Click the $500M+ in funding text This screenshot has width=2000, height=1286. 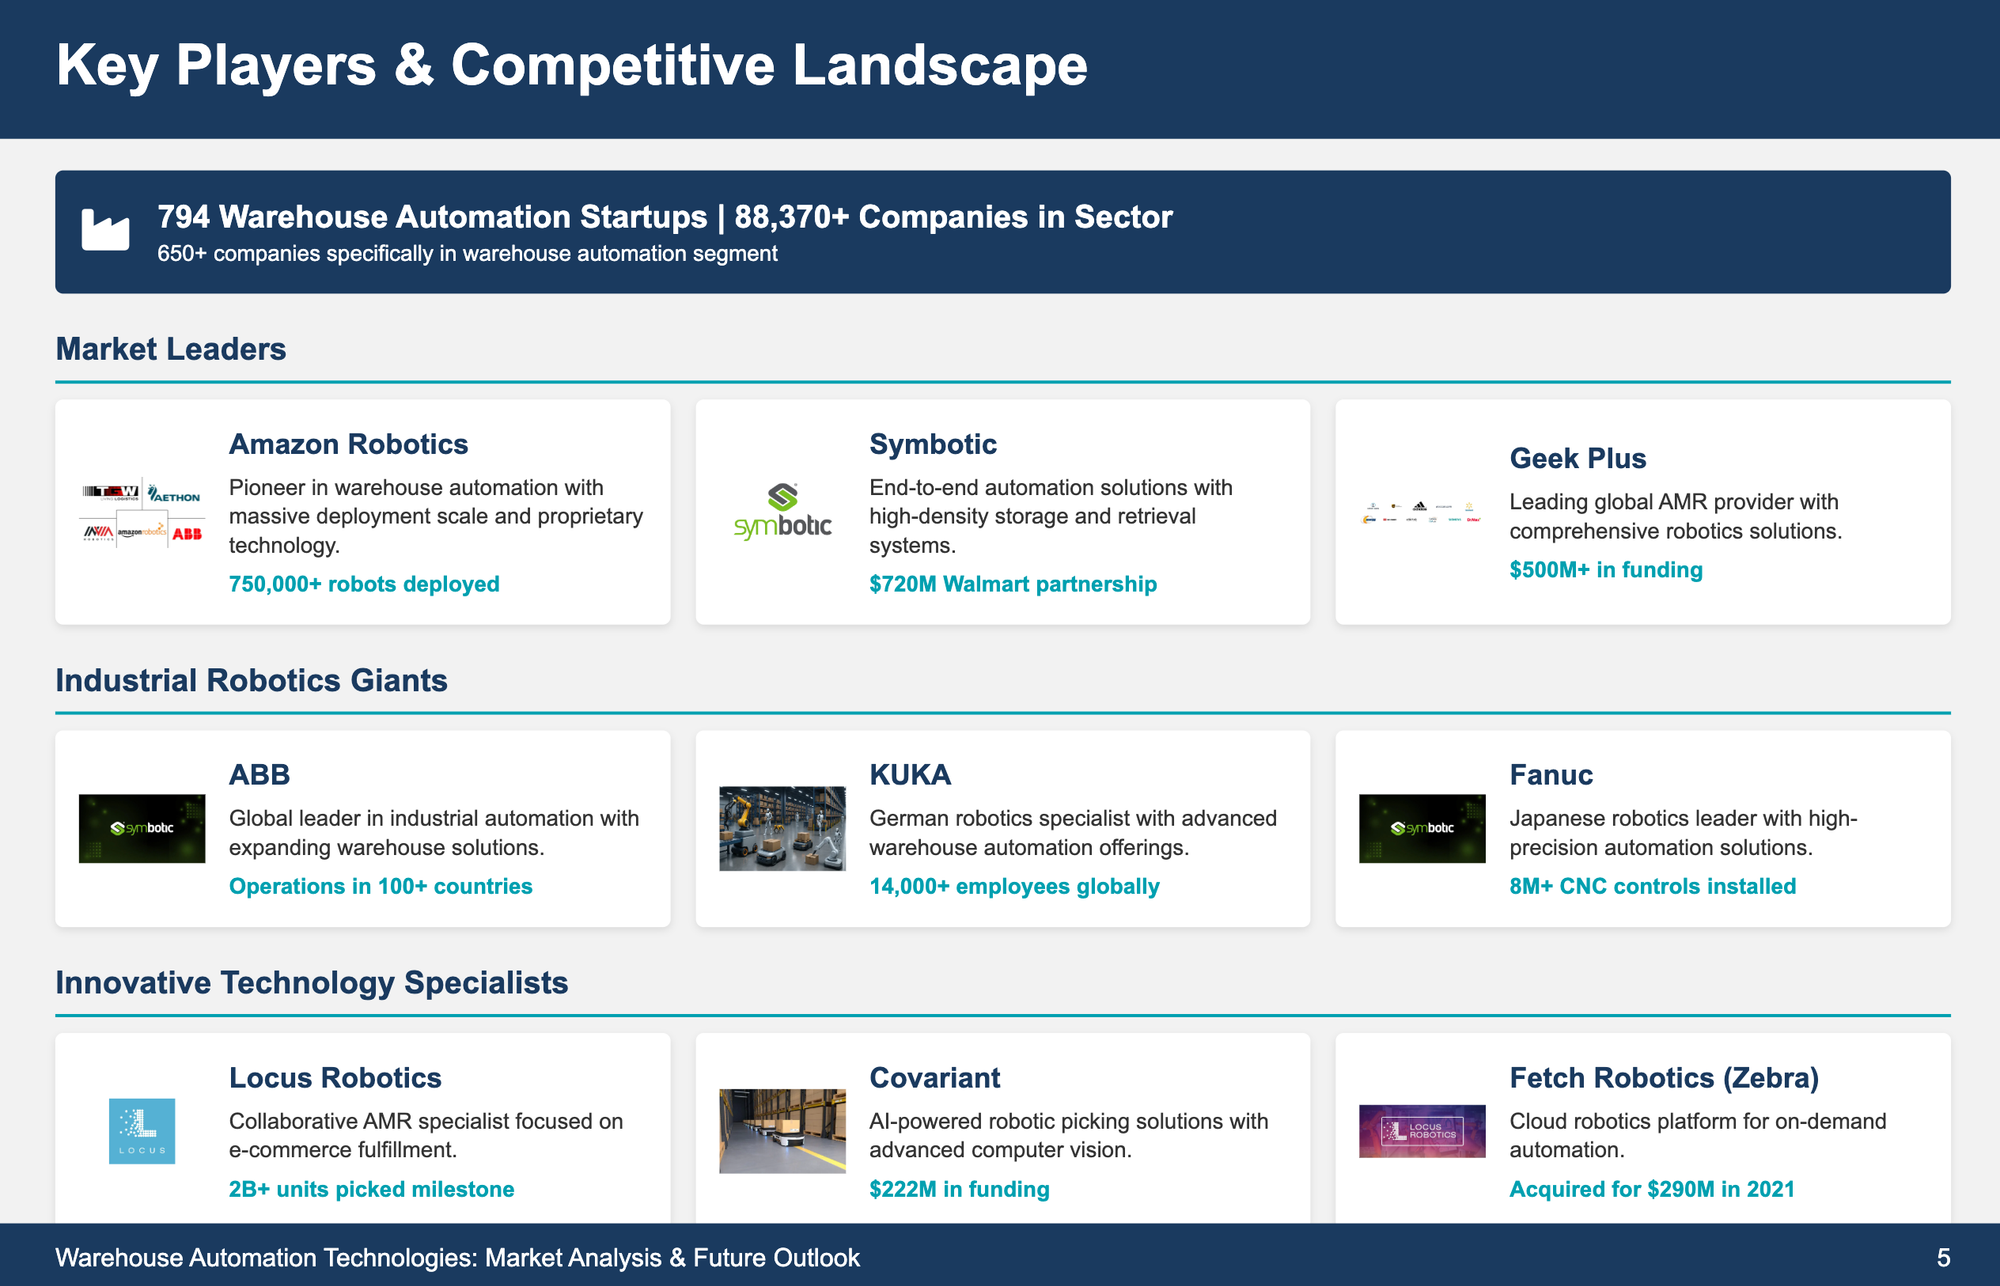pos(1605,570)
